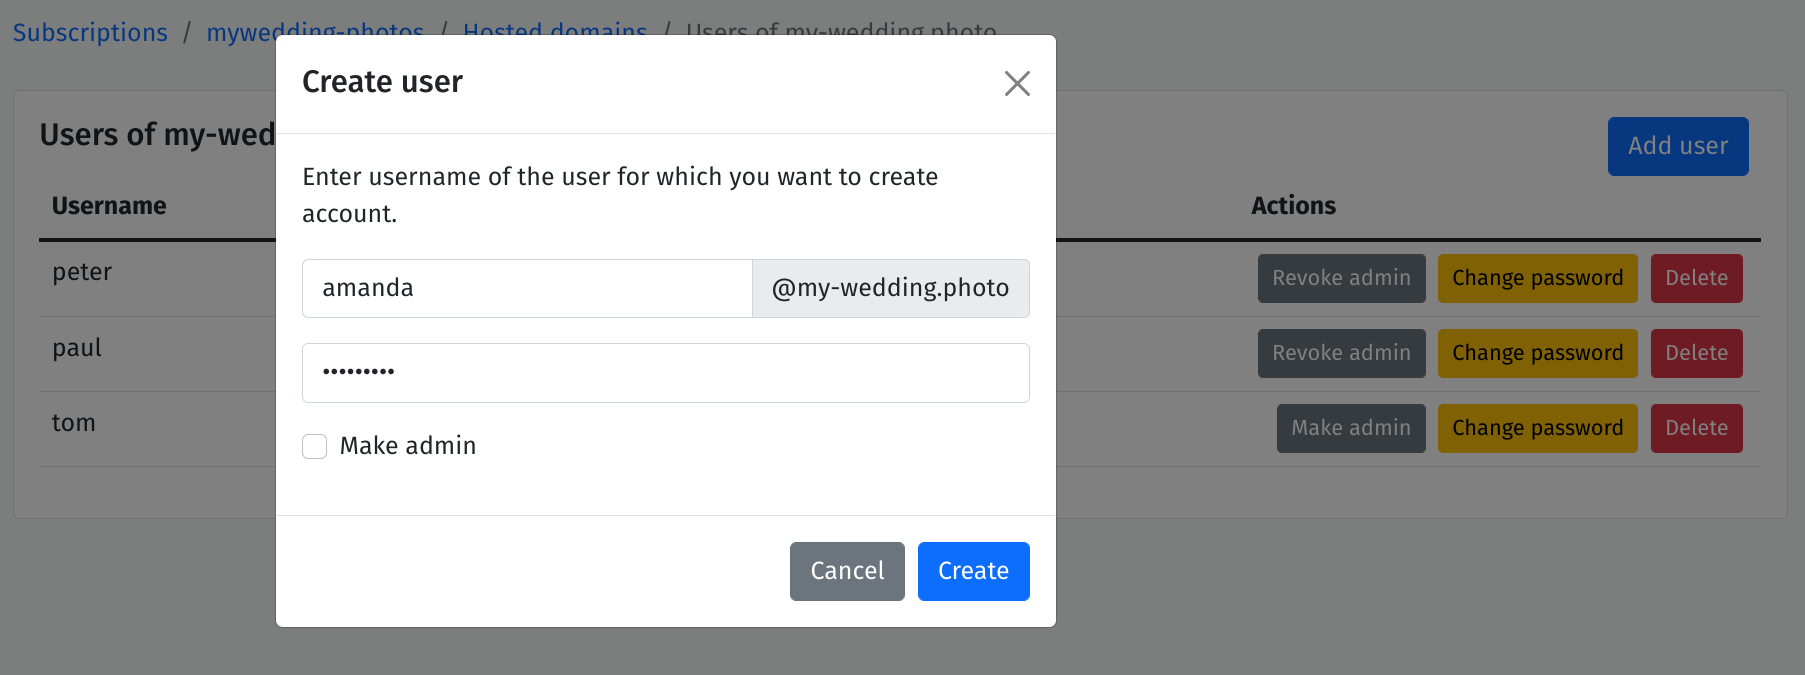Change password for peter
This screenshot has height=675, width=1805.
1537,278
